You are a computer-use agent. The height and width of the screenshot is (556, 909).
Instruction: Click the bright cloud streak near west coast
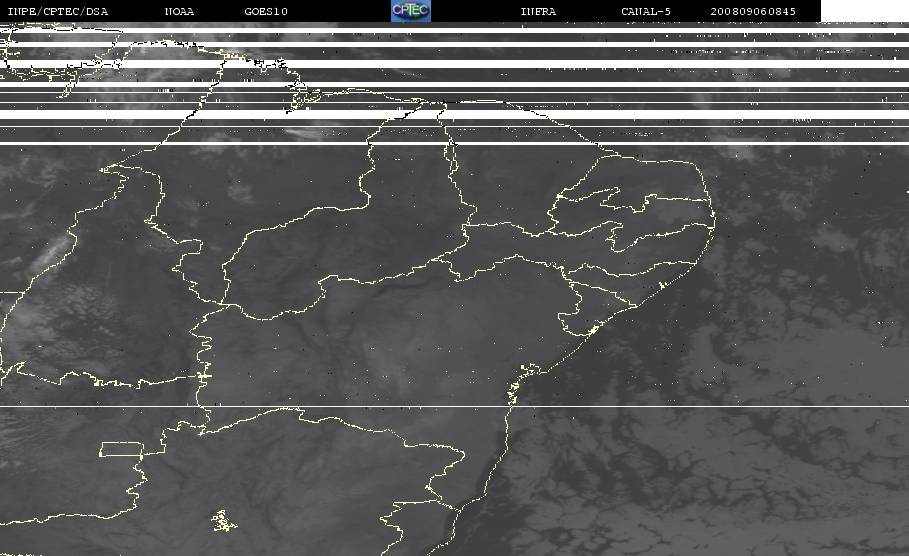(53, 250)
